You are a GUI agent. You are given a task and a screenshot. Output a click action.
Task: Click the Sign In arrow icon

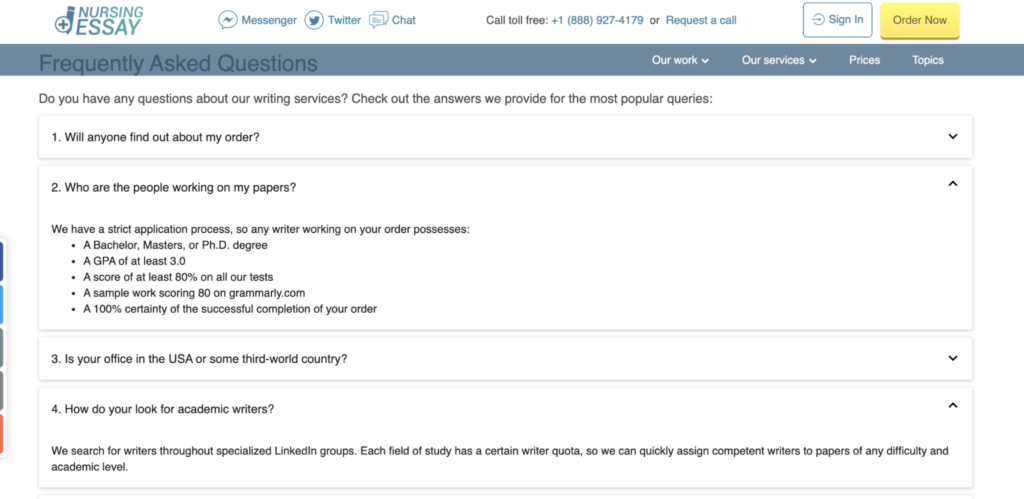818,20
